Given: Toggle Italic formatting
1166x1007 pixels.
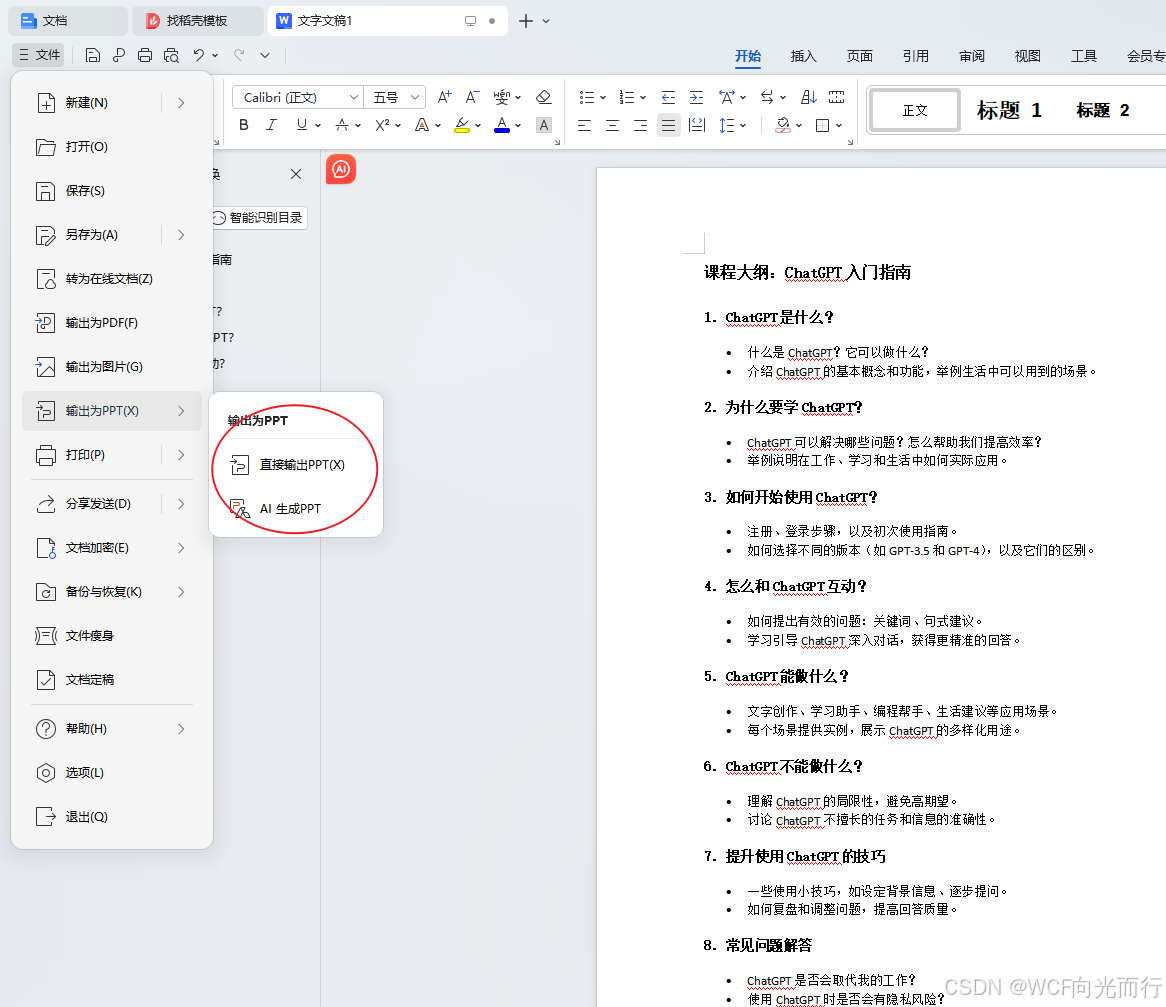Looking at the screenshot, I should 271,125.
